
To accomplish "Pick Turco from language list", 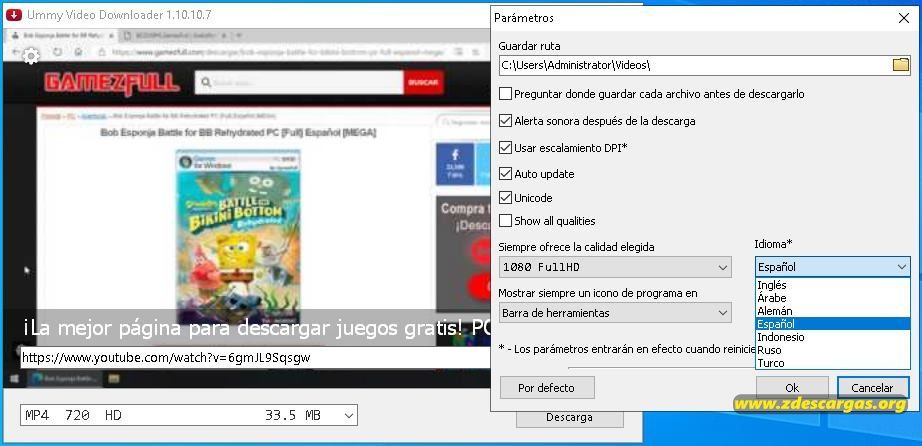I will (x=833, y=363).
